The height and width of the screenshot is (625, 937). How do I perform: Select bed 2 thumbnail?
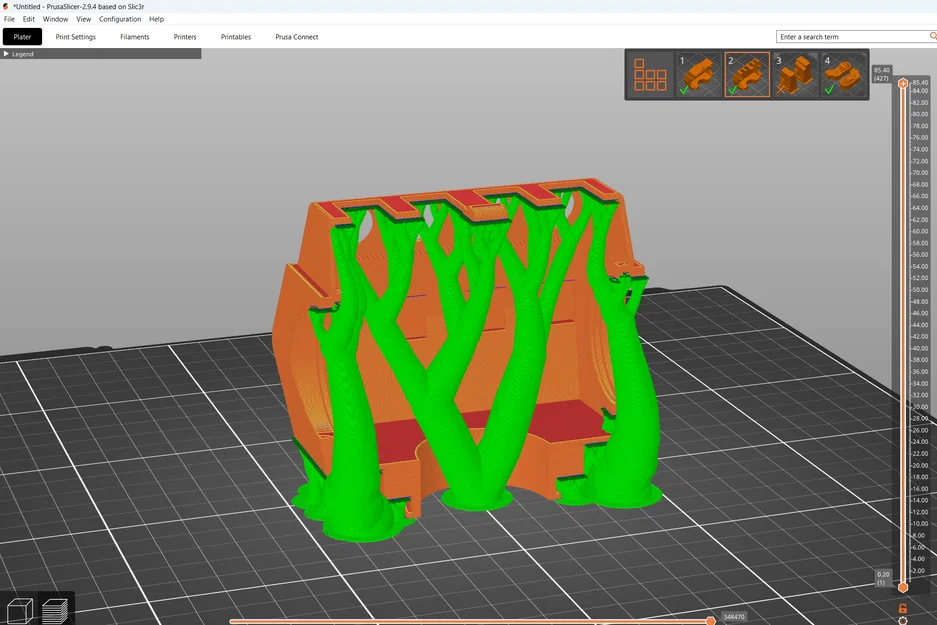(x=747, y=75)
